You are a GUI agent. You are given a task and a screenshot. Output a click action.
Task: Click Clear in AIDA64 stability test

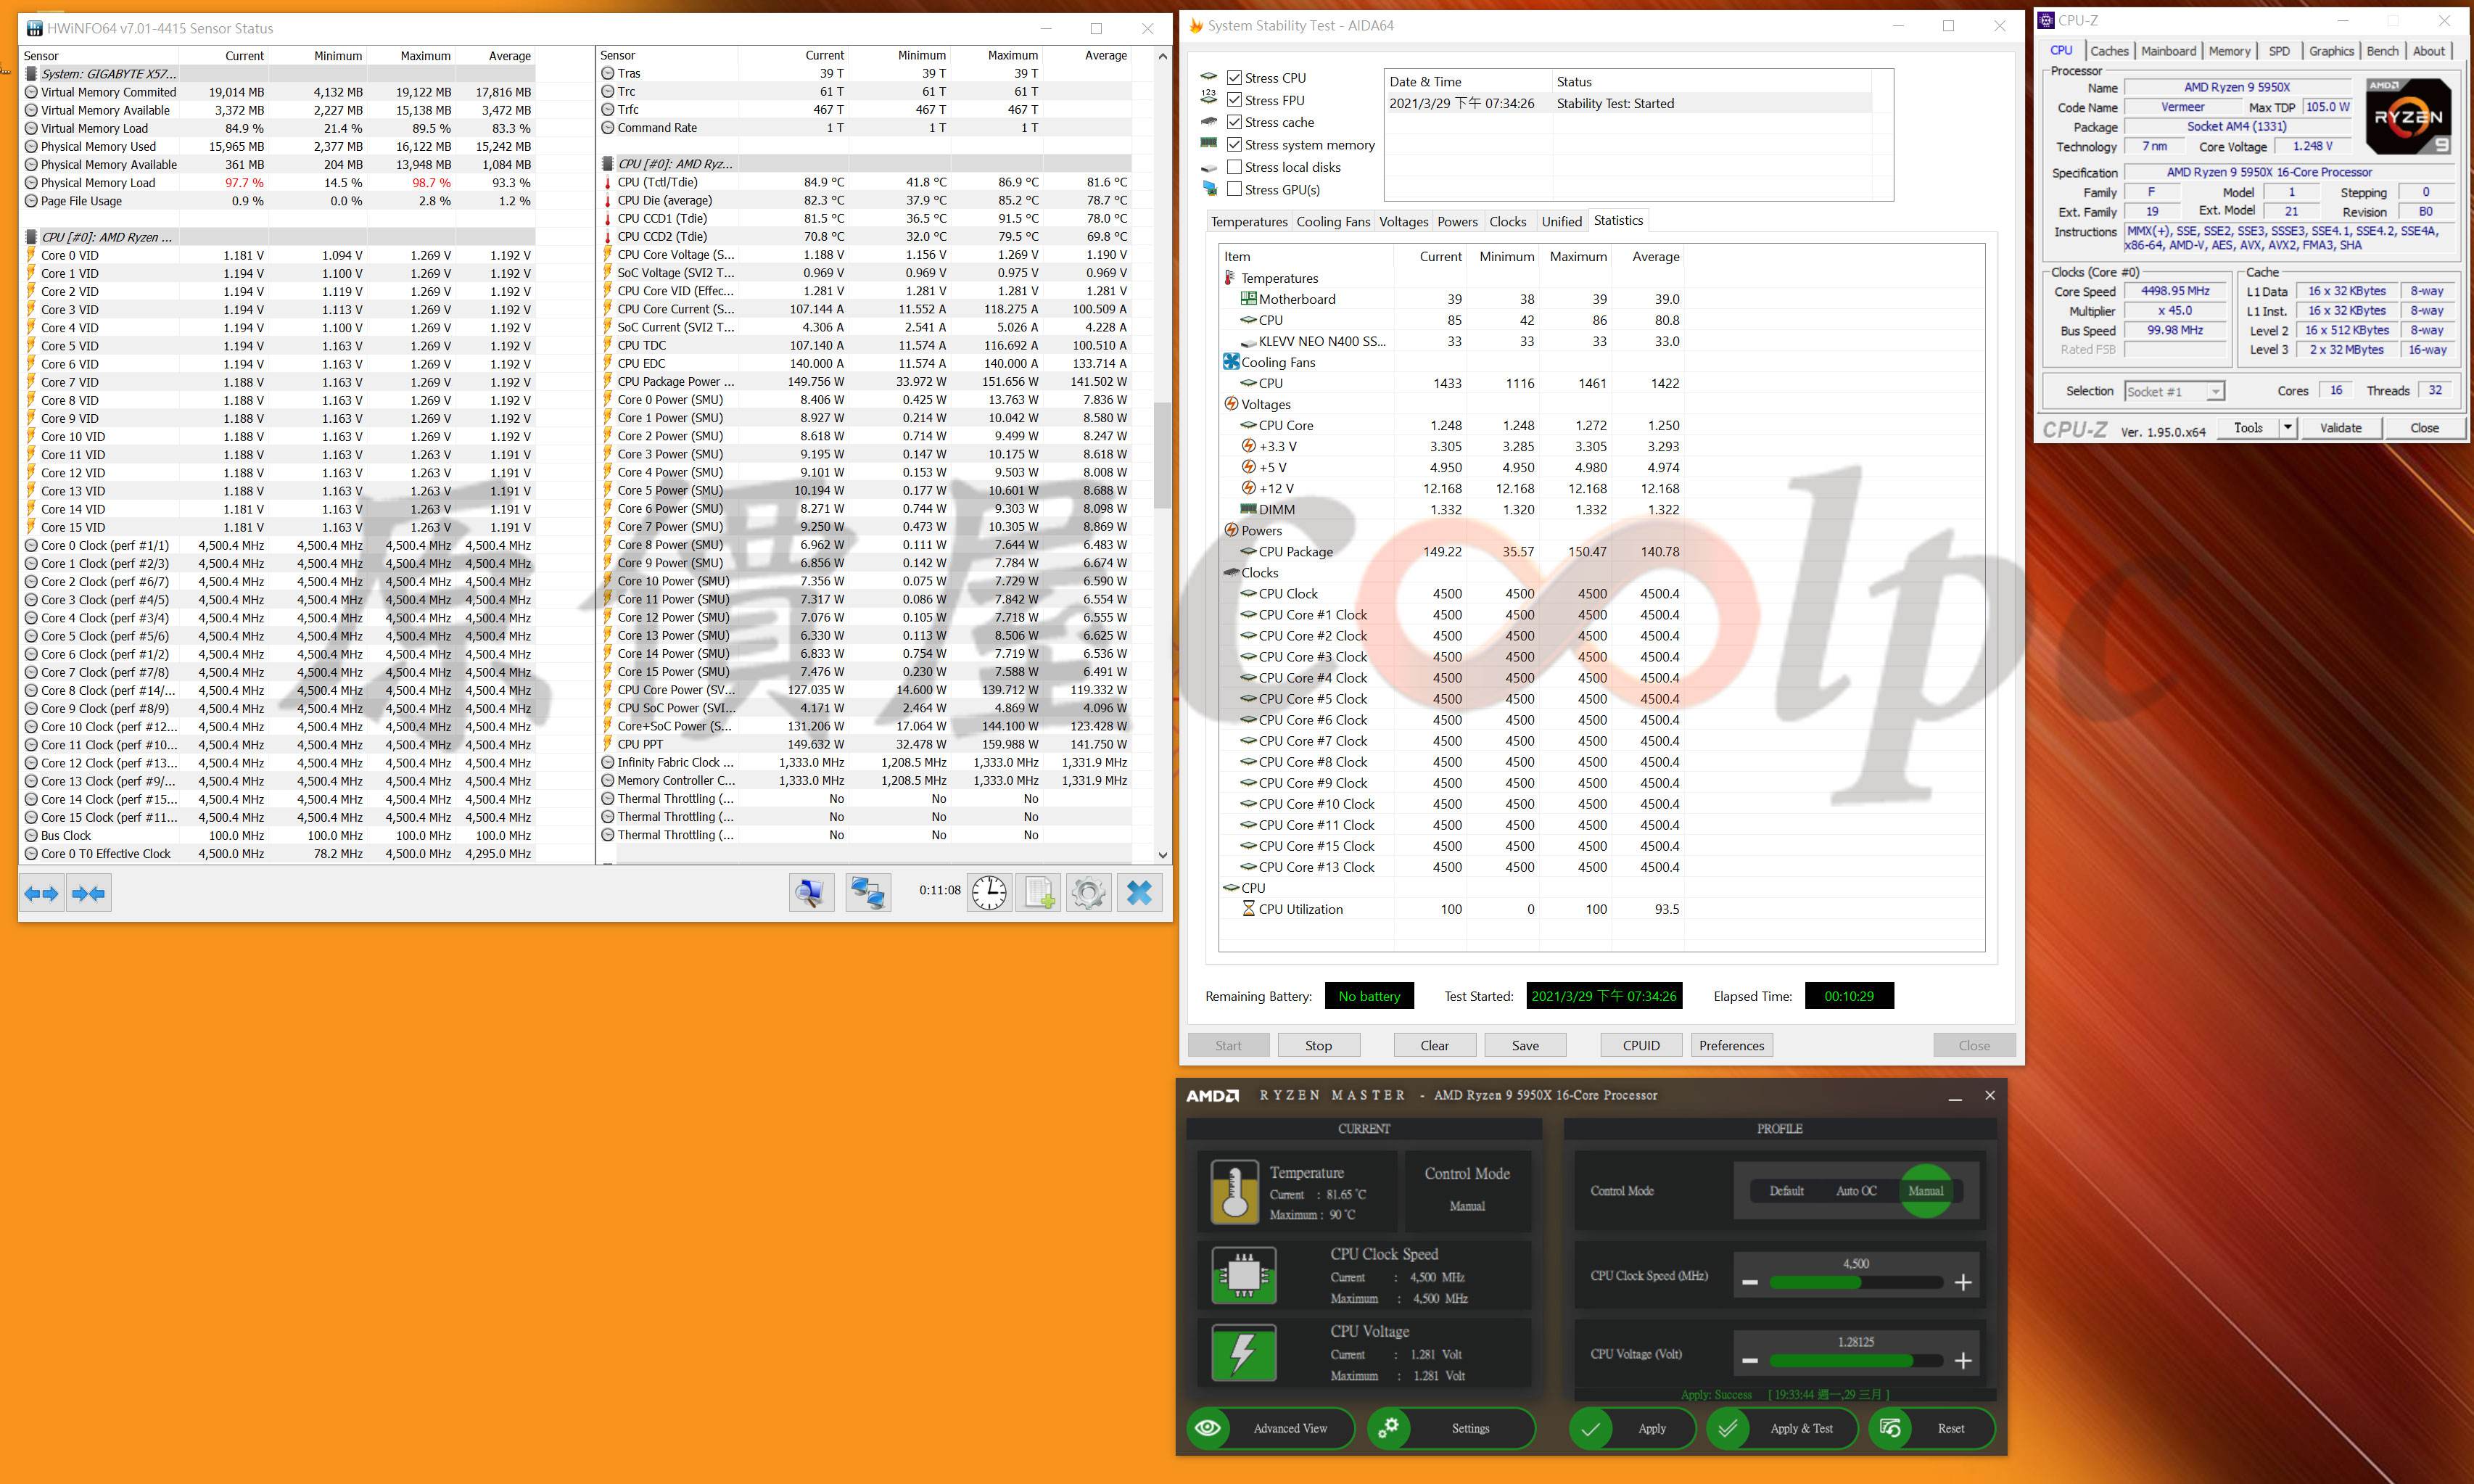(x=1434, y=1045)
